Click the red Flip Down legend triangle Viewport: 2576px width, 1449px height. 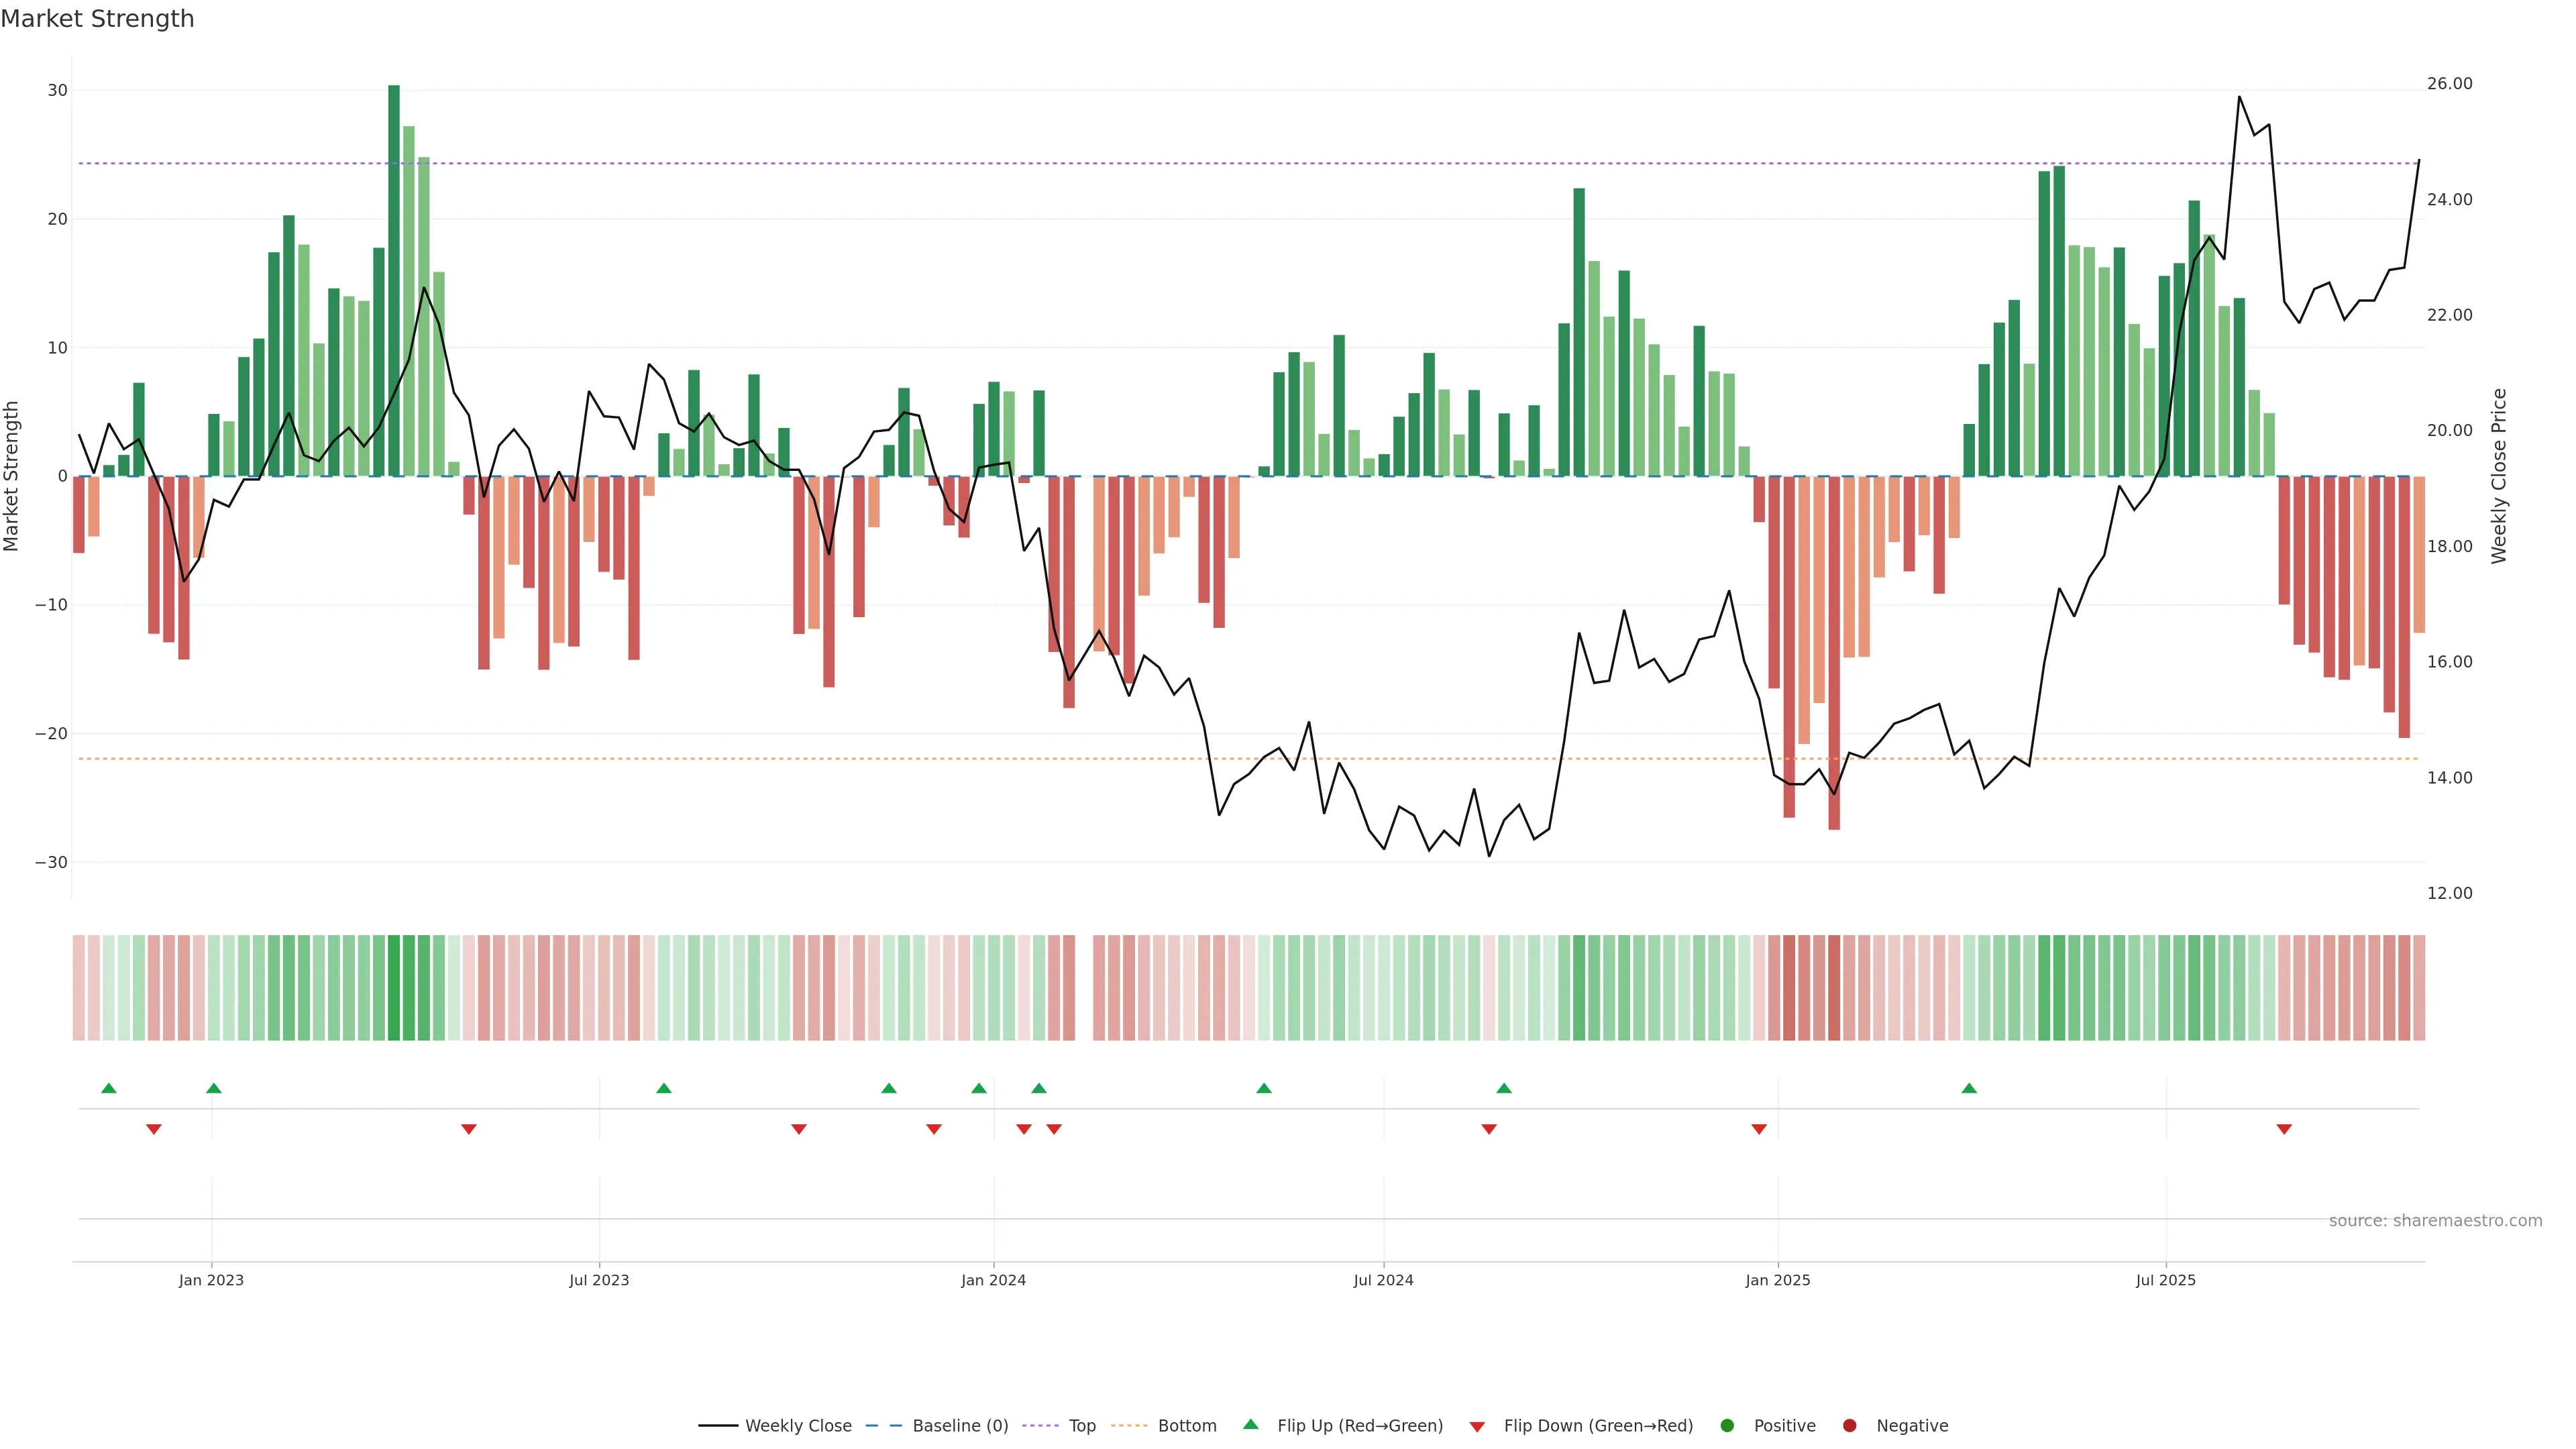[1477, 1426]
